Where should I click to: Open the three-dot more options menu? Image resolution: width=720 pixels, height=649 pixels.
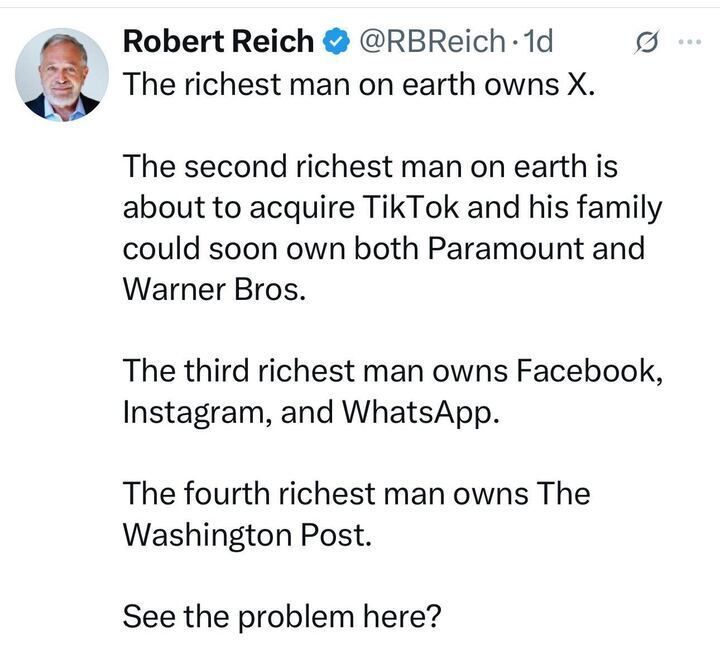coord(691,42)
